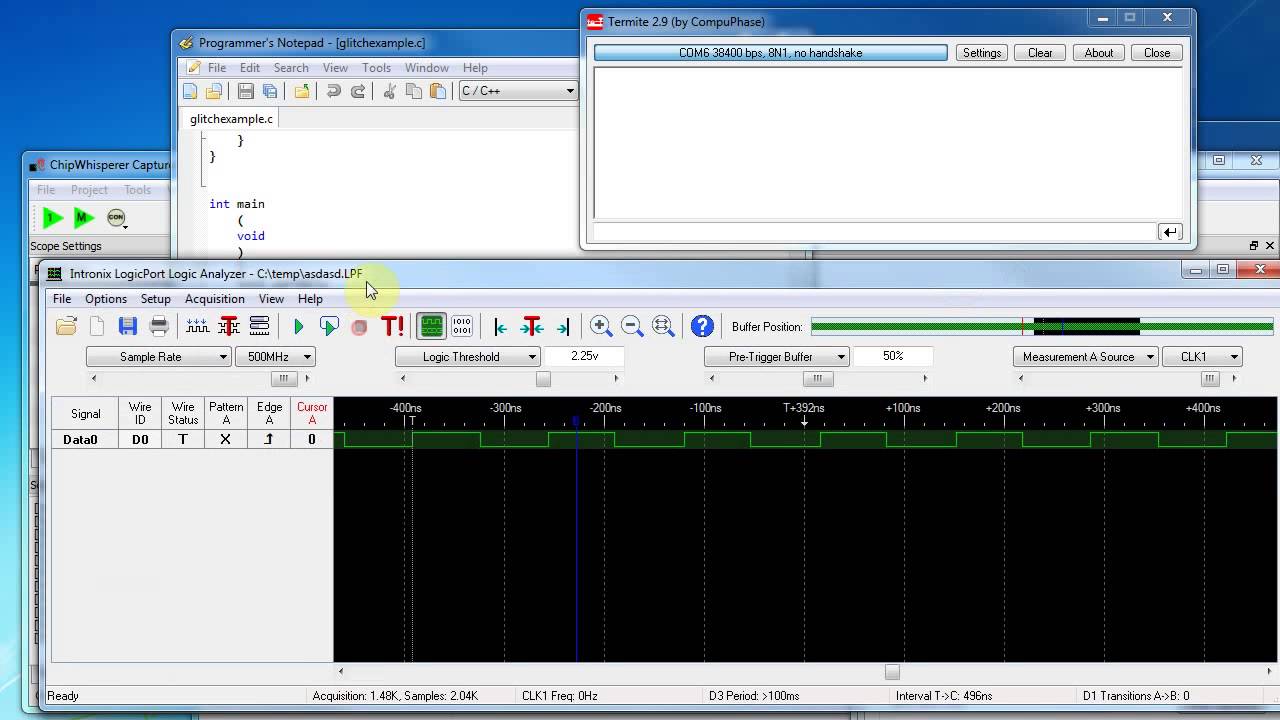This screenshot has height=720, width=1280.
Task: Force trigger with the red T! icon
Action: [x=392, y=326]
